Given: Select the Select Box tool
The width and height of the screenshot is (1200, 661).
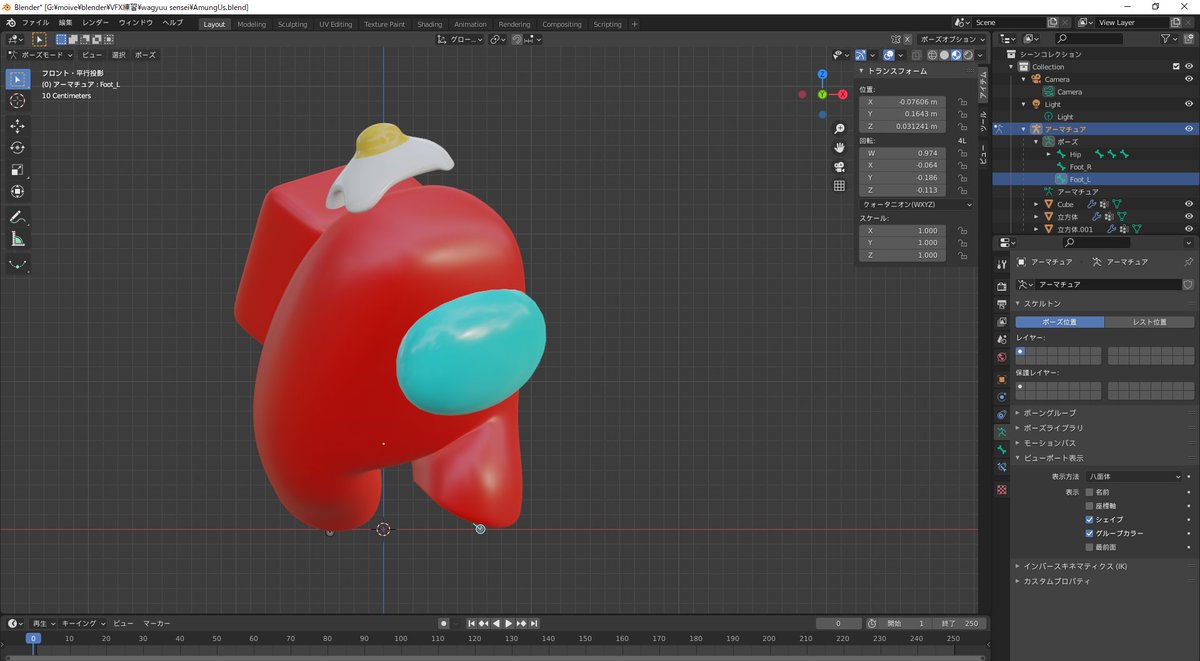Looking at the screenshot, I should pos(18,79).
